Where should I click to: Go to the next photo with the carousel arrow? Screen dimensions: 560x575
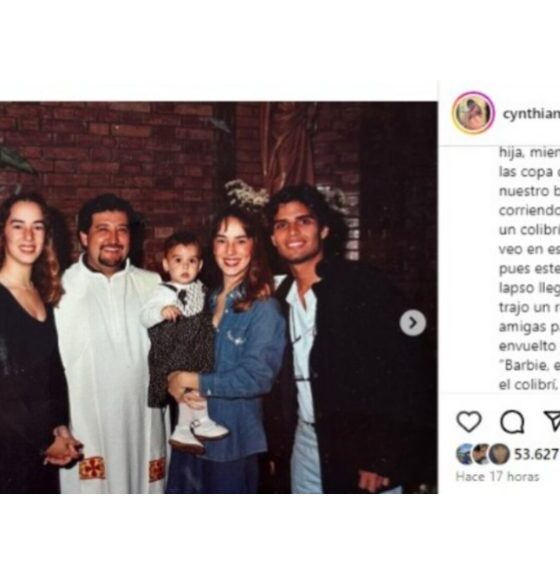[x=413, y=323]
